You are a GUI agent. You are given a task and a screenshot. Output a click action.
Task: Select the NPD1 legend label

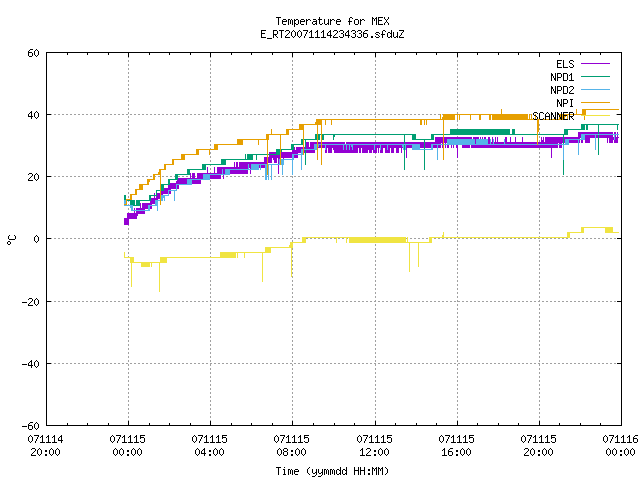click(562, 77)
